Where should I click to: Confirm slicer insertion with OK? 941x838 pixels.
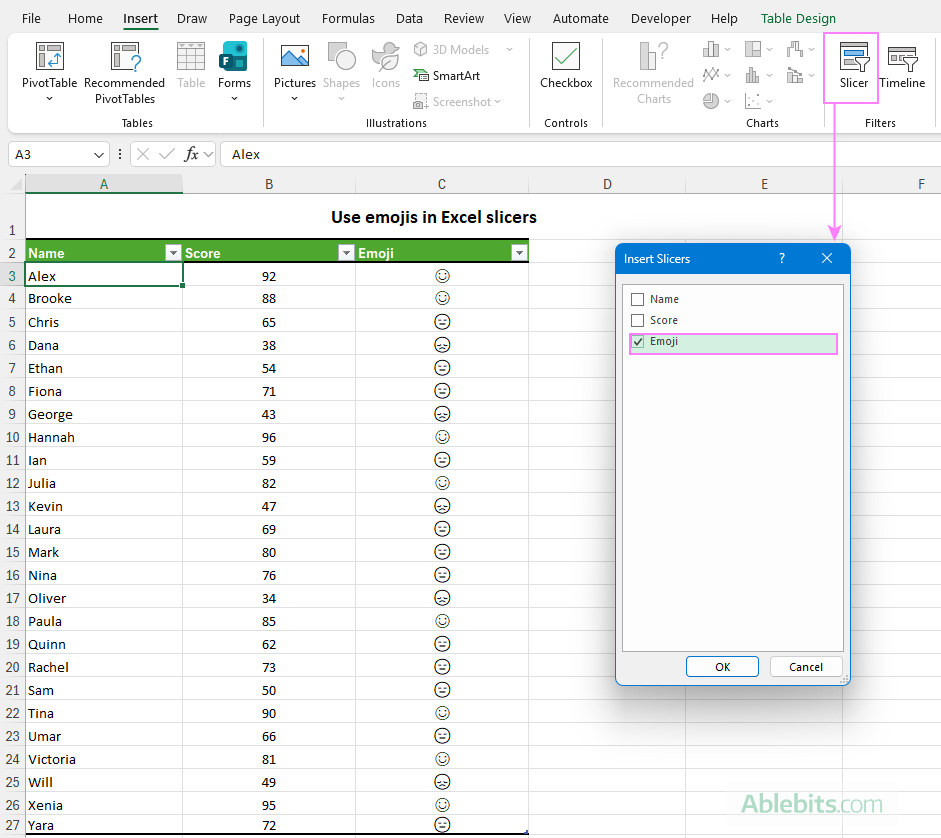(x=722, y=666)
